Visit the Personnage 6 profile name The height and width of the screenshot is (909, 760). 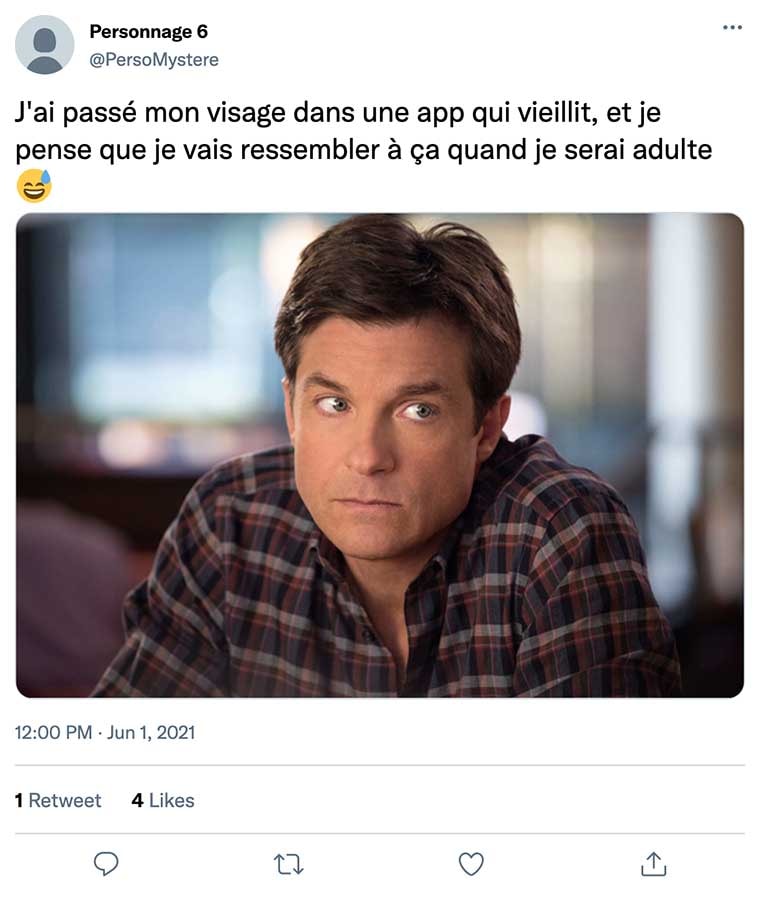click(x=148, y=32)
